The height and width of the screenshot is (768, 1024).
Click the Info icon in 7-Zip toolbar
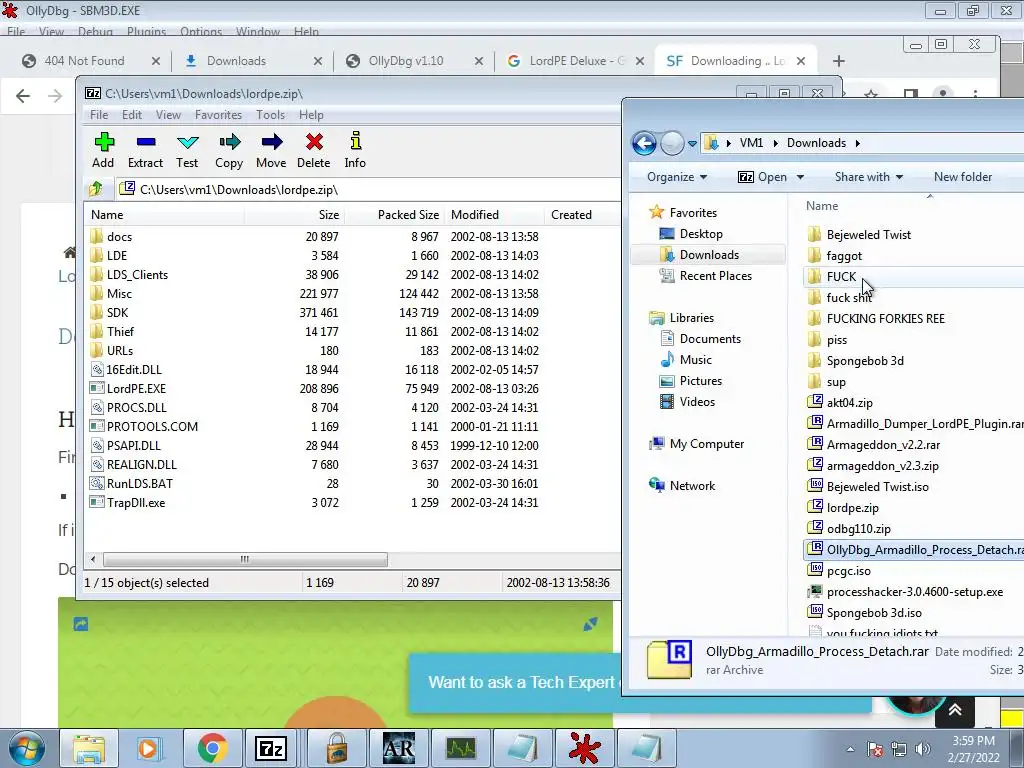click(355, 142)
